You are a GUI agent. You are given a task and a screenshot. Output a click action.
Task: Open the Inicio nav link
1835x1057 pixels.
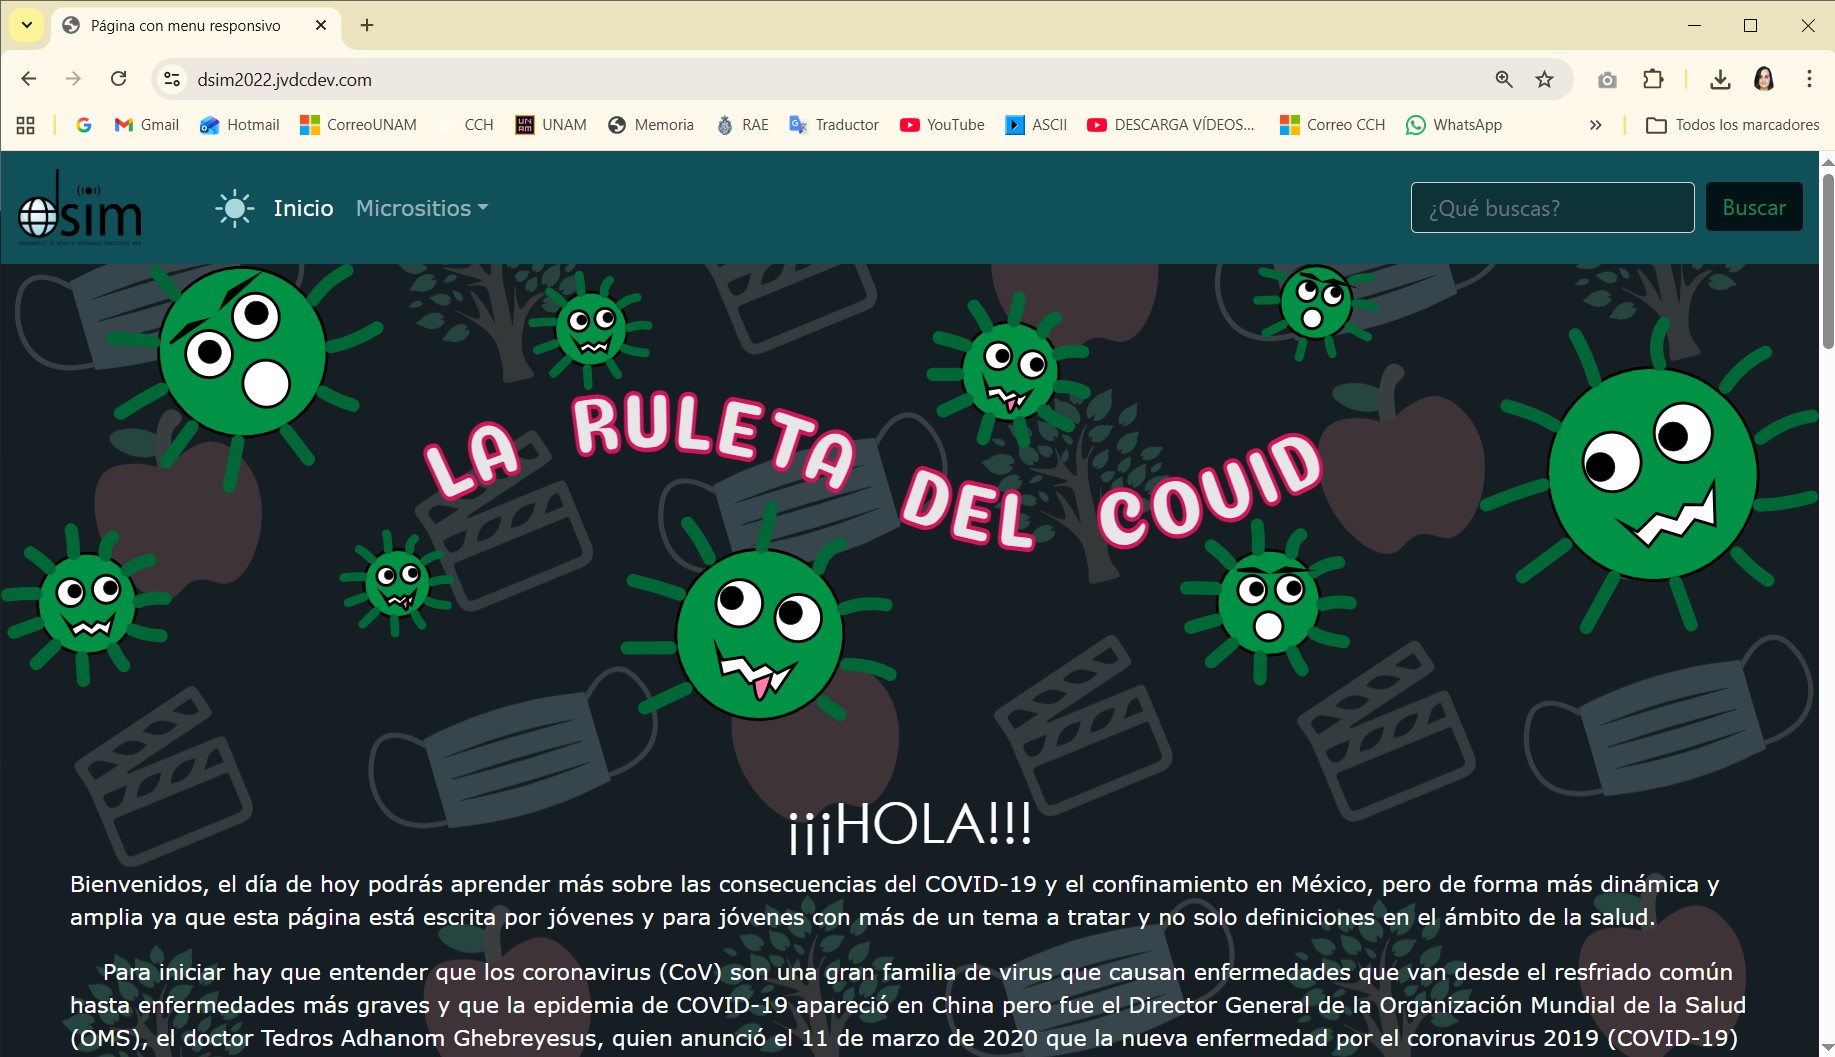[303, 208]
